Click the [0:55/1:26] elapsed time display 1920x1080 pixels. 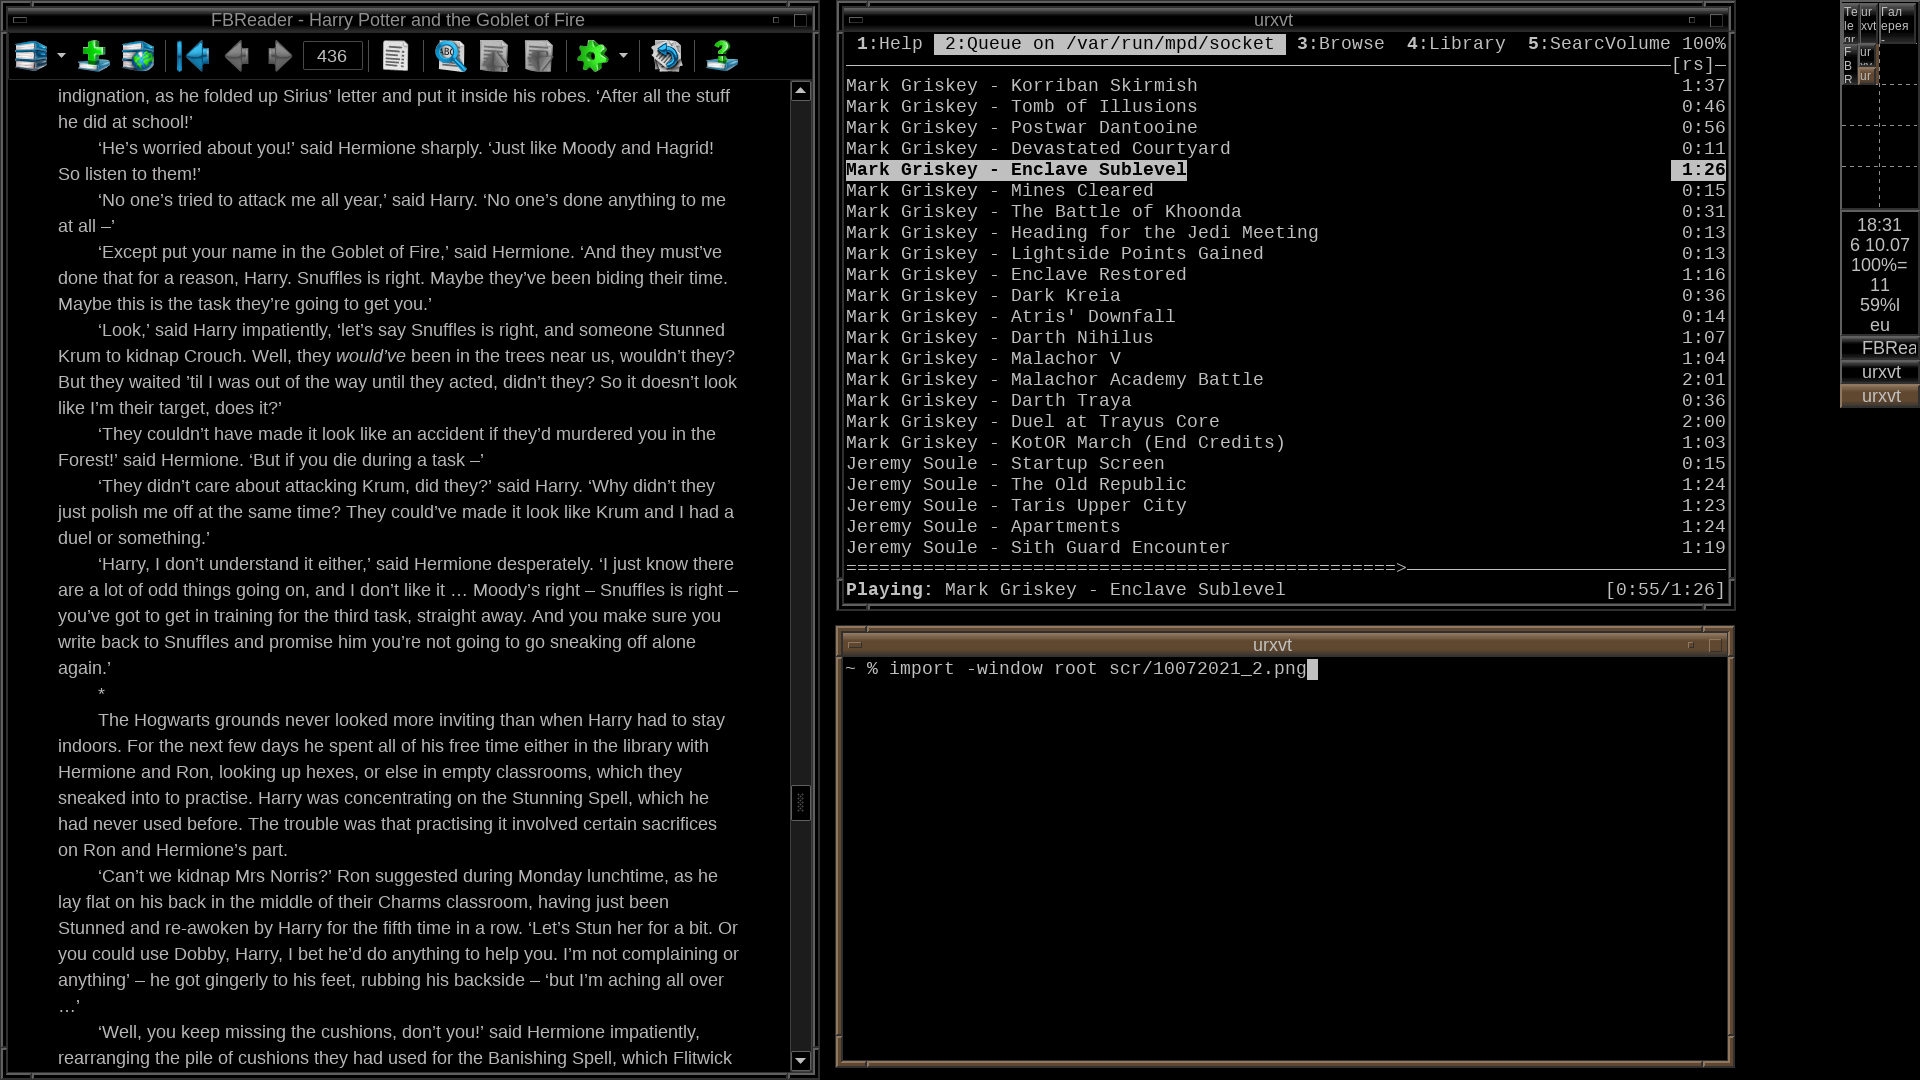pyautogui.click(x=1665, y=590)
